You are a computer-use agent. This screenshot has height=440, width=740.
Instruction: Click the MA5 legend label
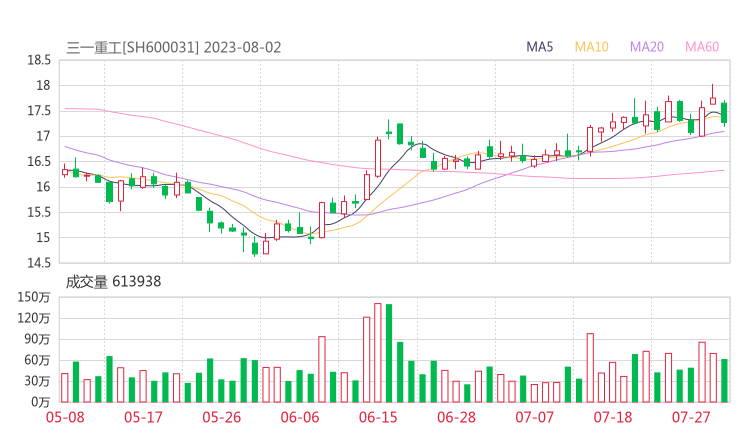point(539,47)
